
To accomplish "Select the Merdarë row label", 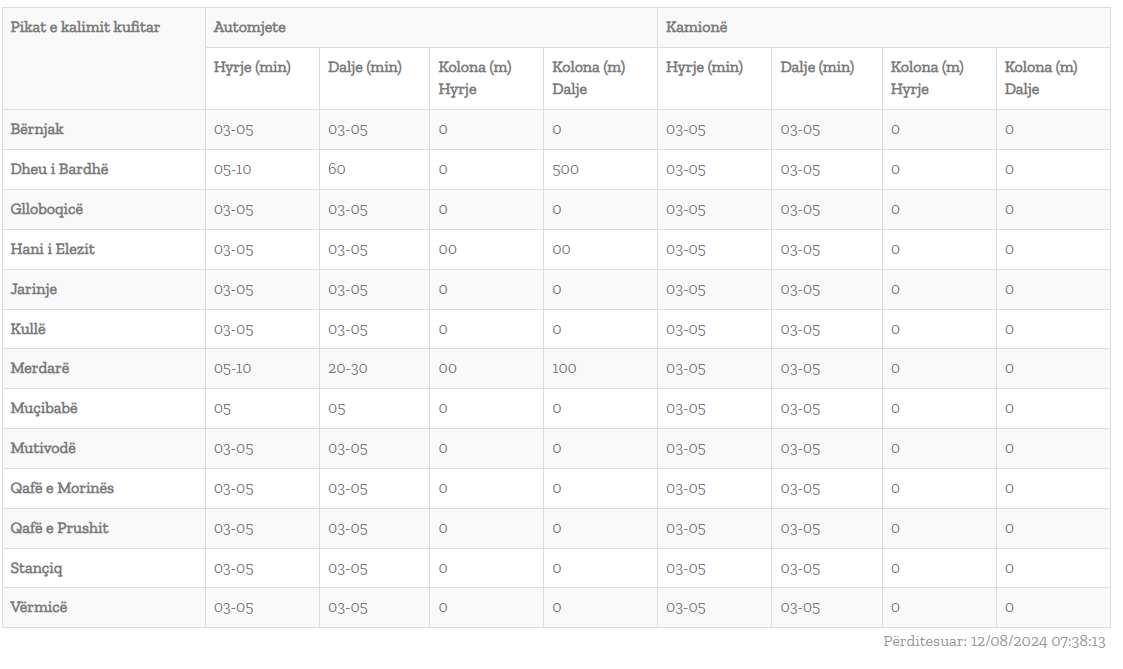I will (x=40, y=368).
